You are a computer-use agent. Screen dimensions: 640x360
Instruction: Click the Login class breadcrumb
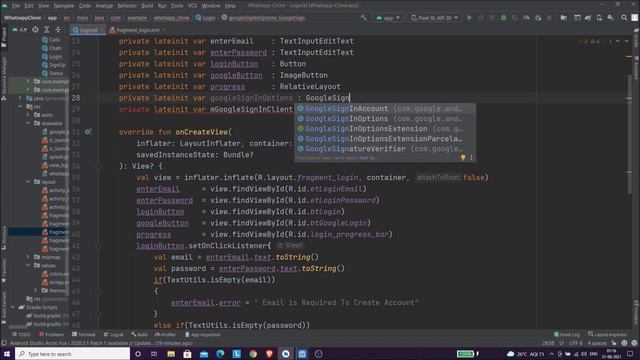pos(205,18)
